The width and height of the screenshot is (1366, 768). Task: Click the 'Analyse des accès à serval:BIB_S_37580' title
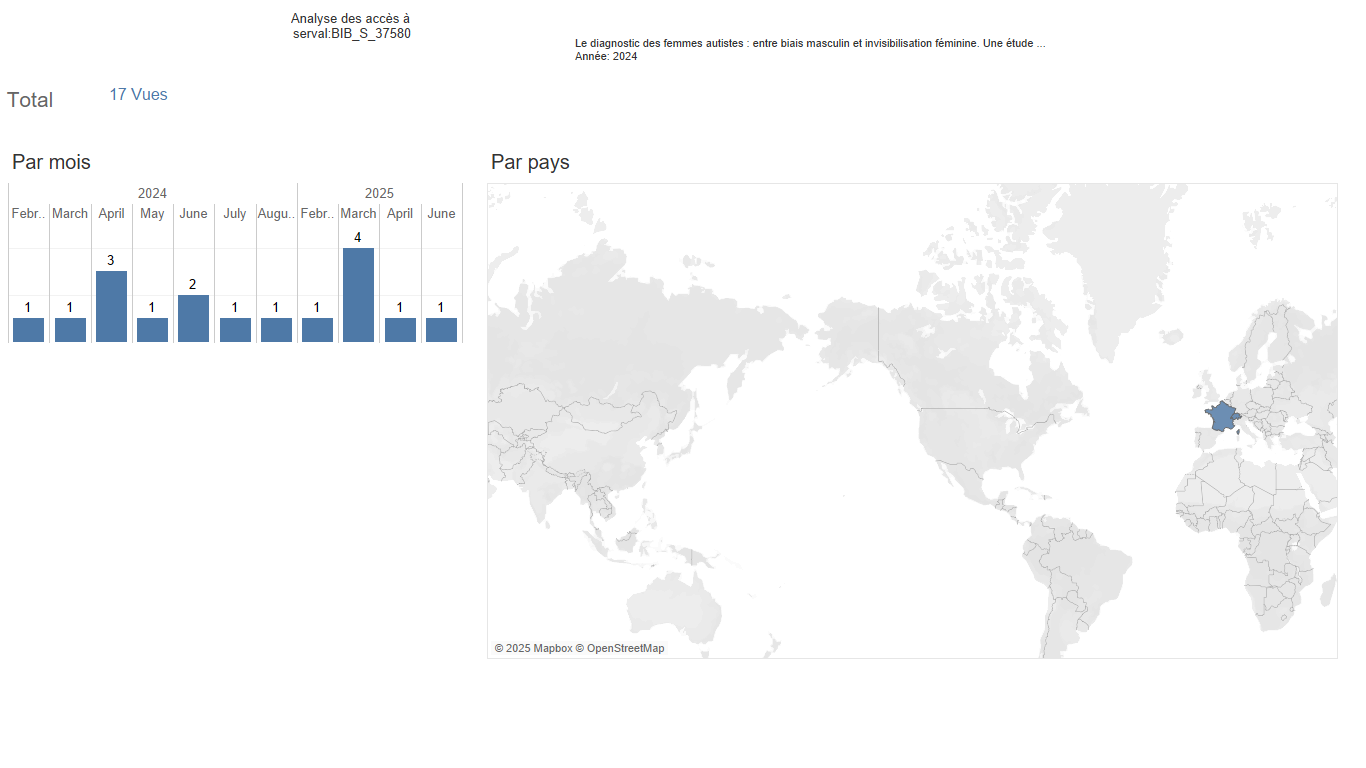click(351, 26)
